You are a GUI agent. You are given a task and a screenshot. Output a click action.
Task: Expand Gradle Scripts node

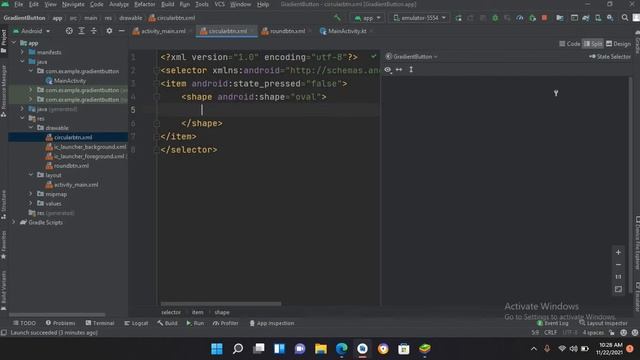[x=14, y=222]
